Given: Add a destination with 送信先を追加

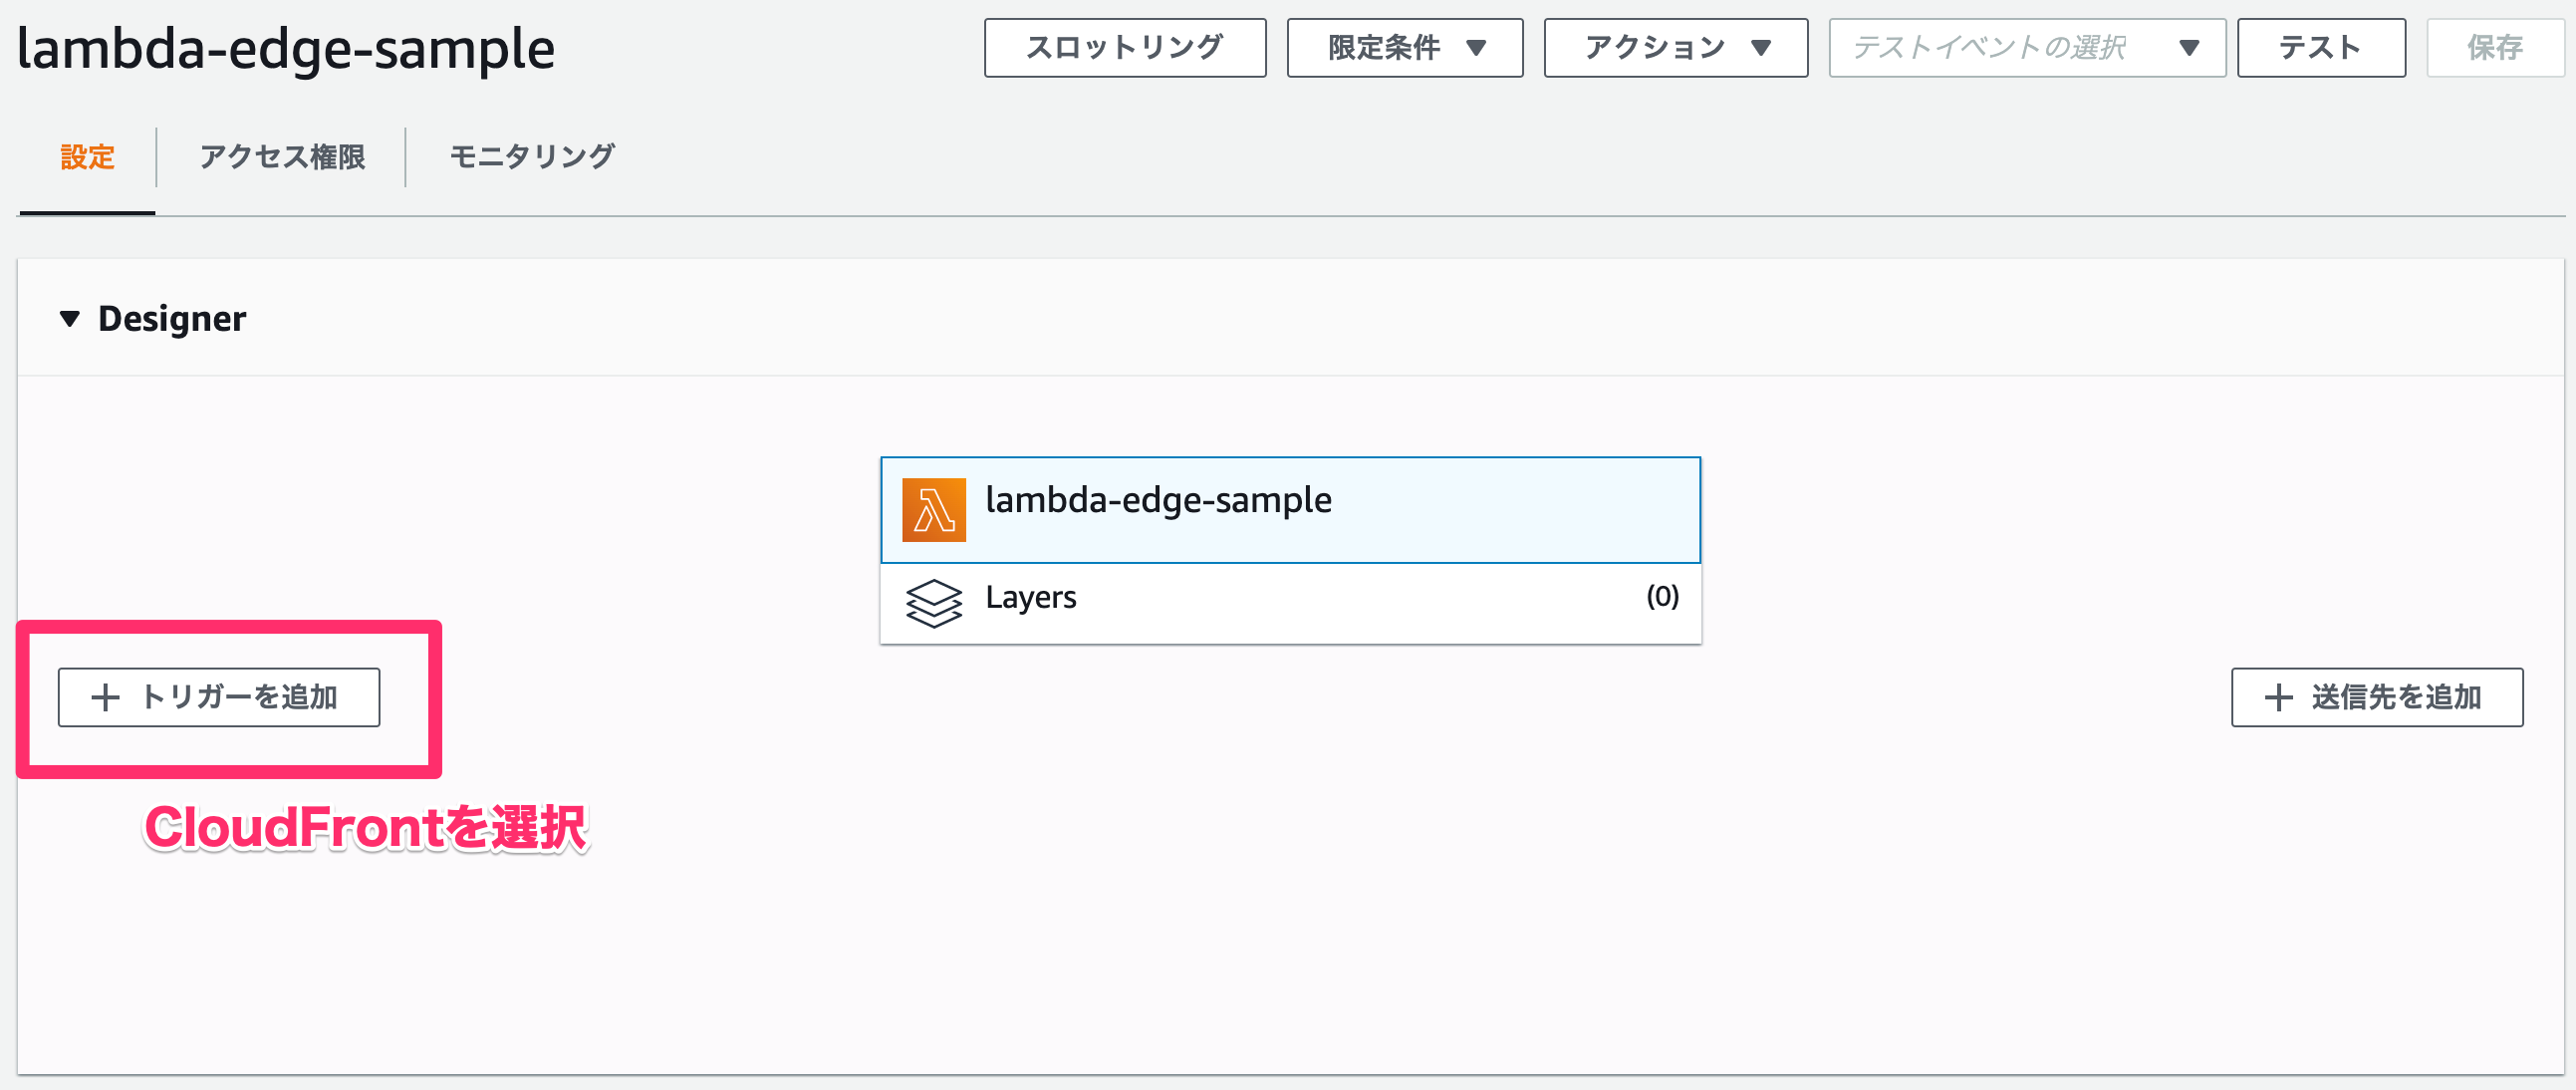Looking at the screenshot, I should point(2377,697).
